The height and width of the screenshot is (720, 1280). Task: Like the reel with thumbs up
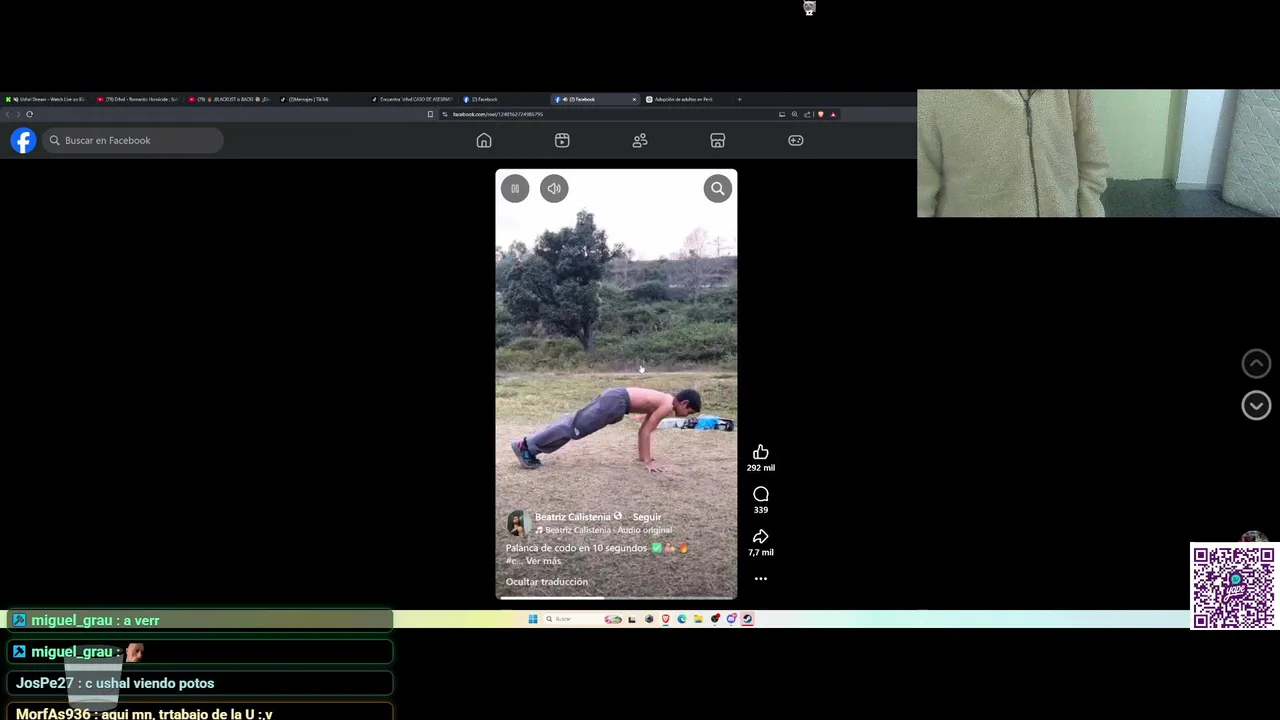click(x=761, y=452)
